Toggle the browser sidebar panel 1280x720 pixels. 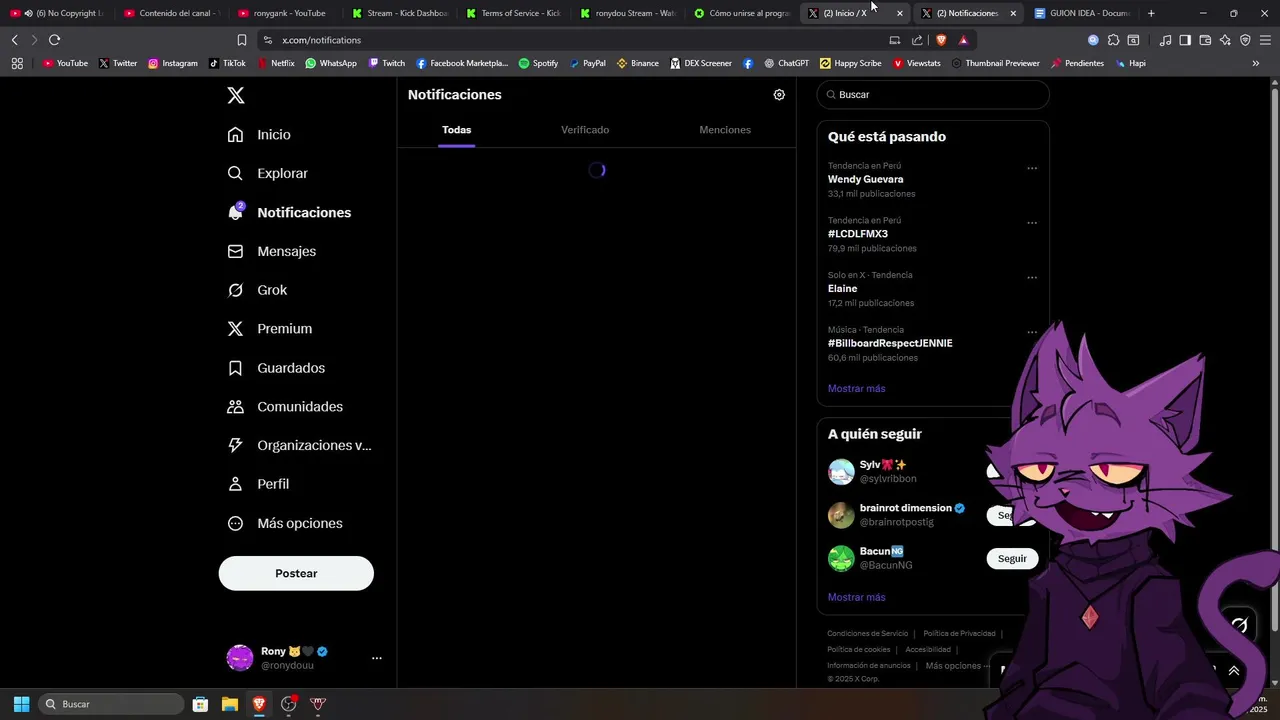tap(1185, 40)
